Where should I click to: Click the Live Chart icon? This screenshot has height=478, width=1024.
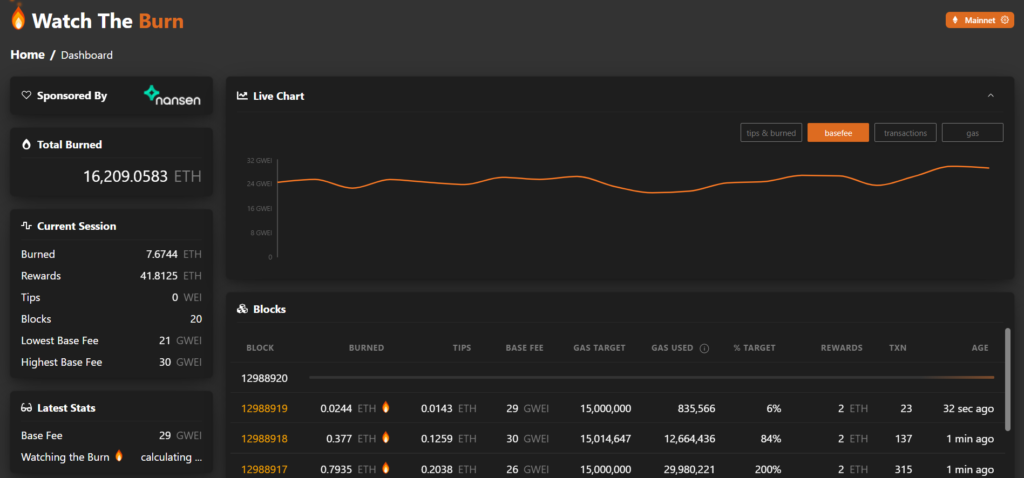coord(242,96)
